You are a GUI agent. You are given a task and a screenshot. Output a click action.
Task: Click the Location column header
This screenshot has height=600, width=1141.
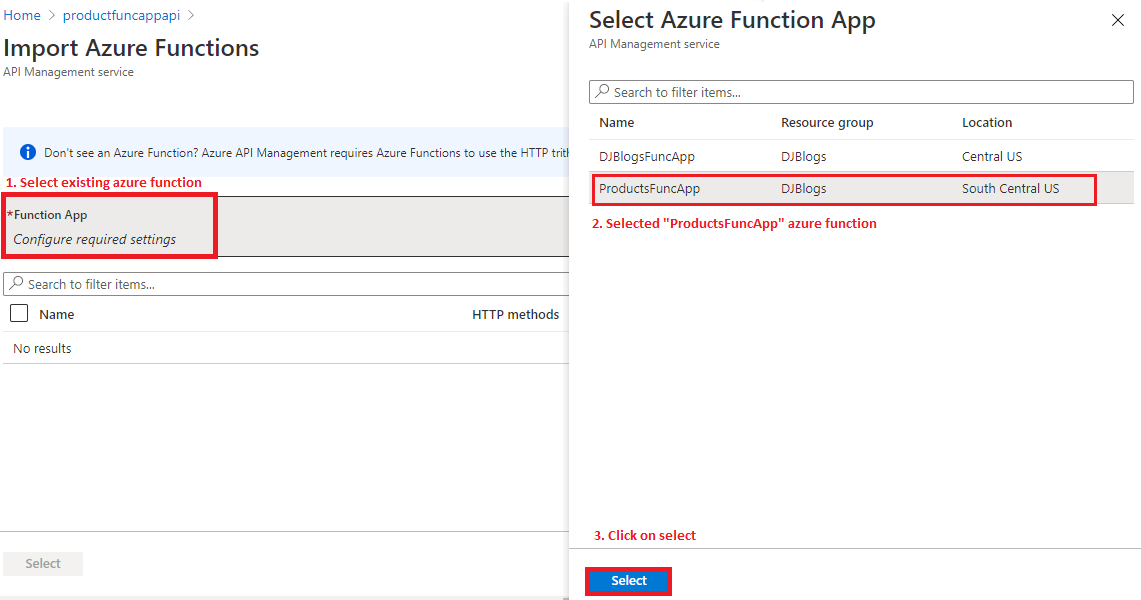click(x=987, y=122)
